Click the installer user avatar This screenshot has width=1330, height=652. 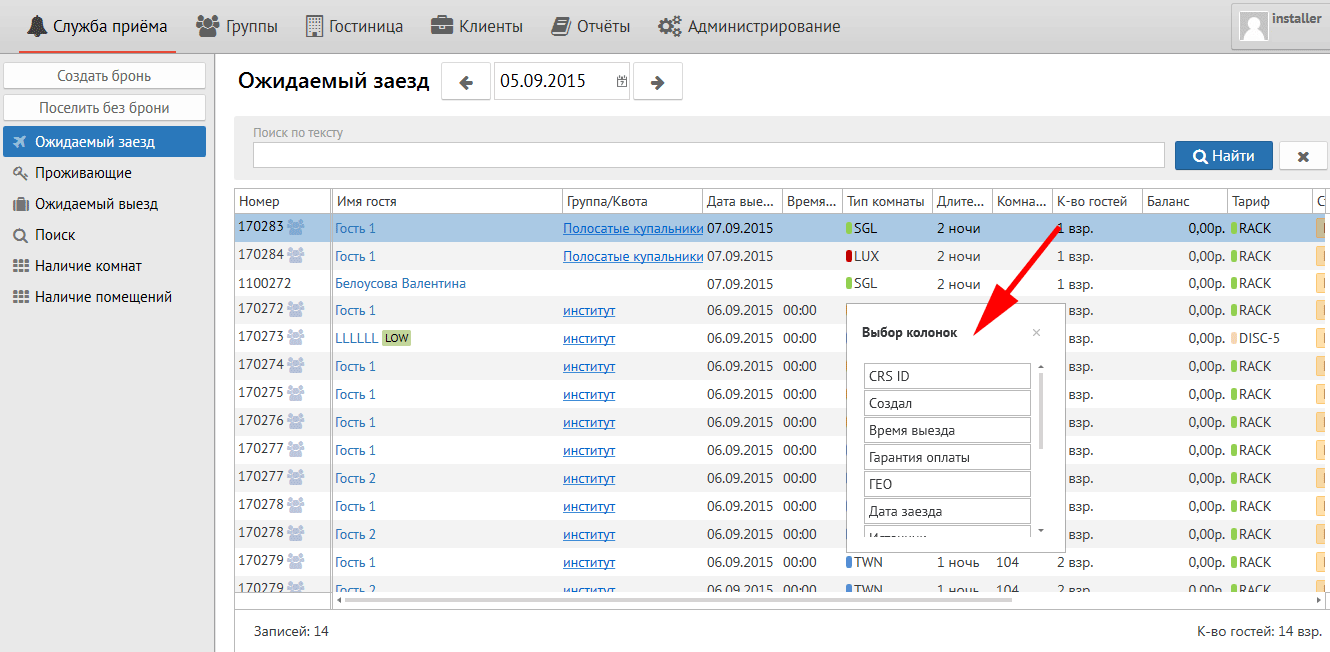click(x=1254, y=25)
